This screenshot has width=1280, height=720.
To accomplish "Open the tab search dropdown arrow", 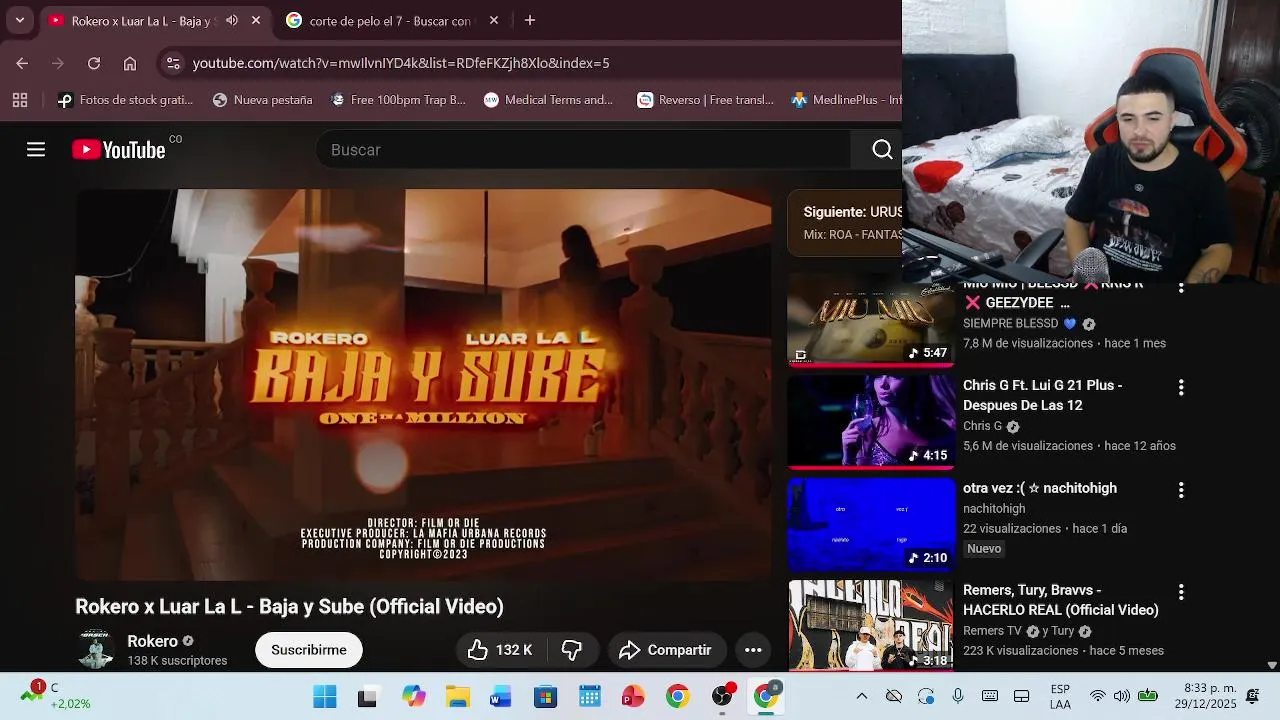I will point(19,20).
